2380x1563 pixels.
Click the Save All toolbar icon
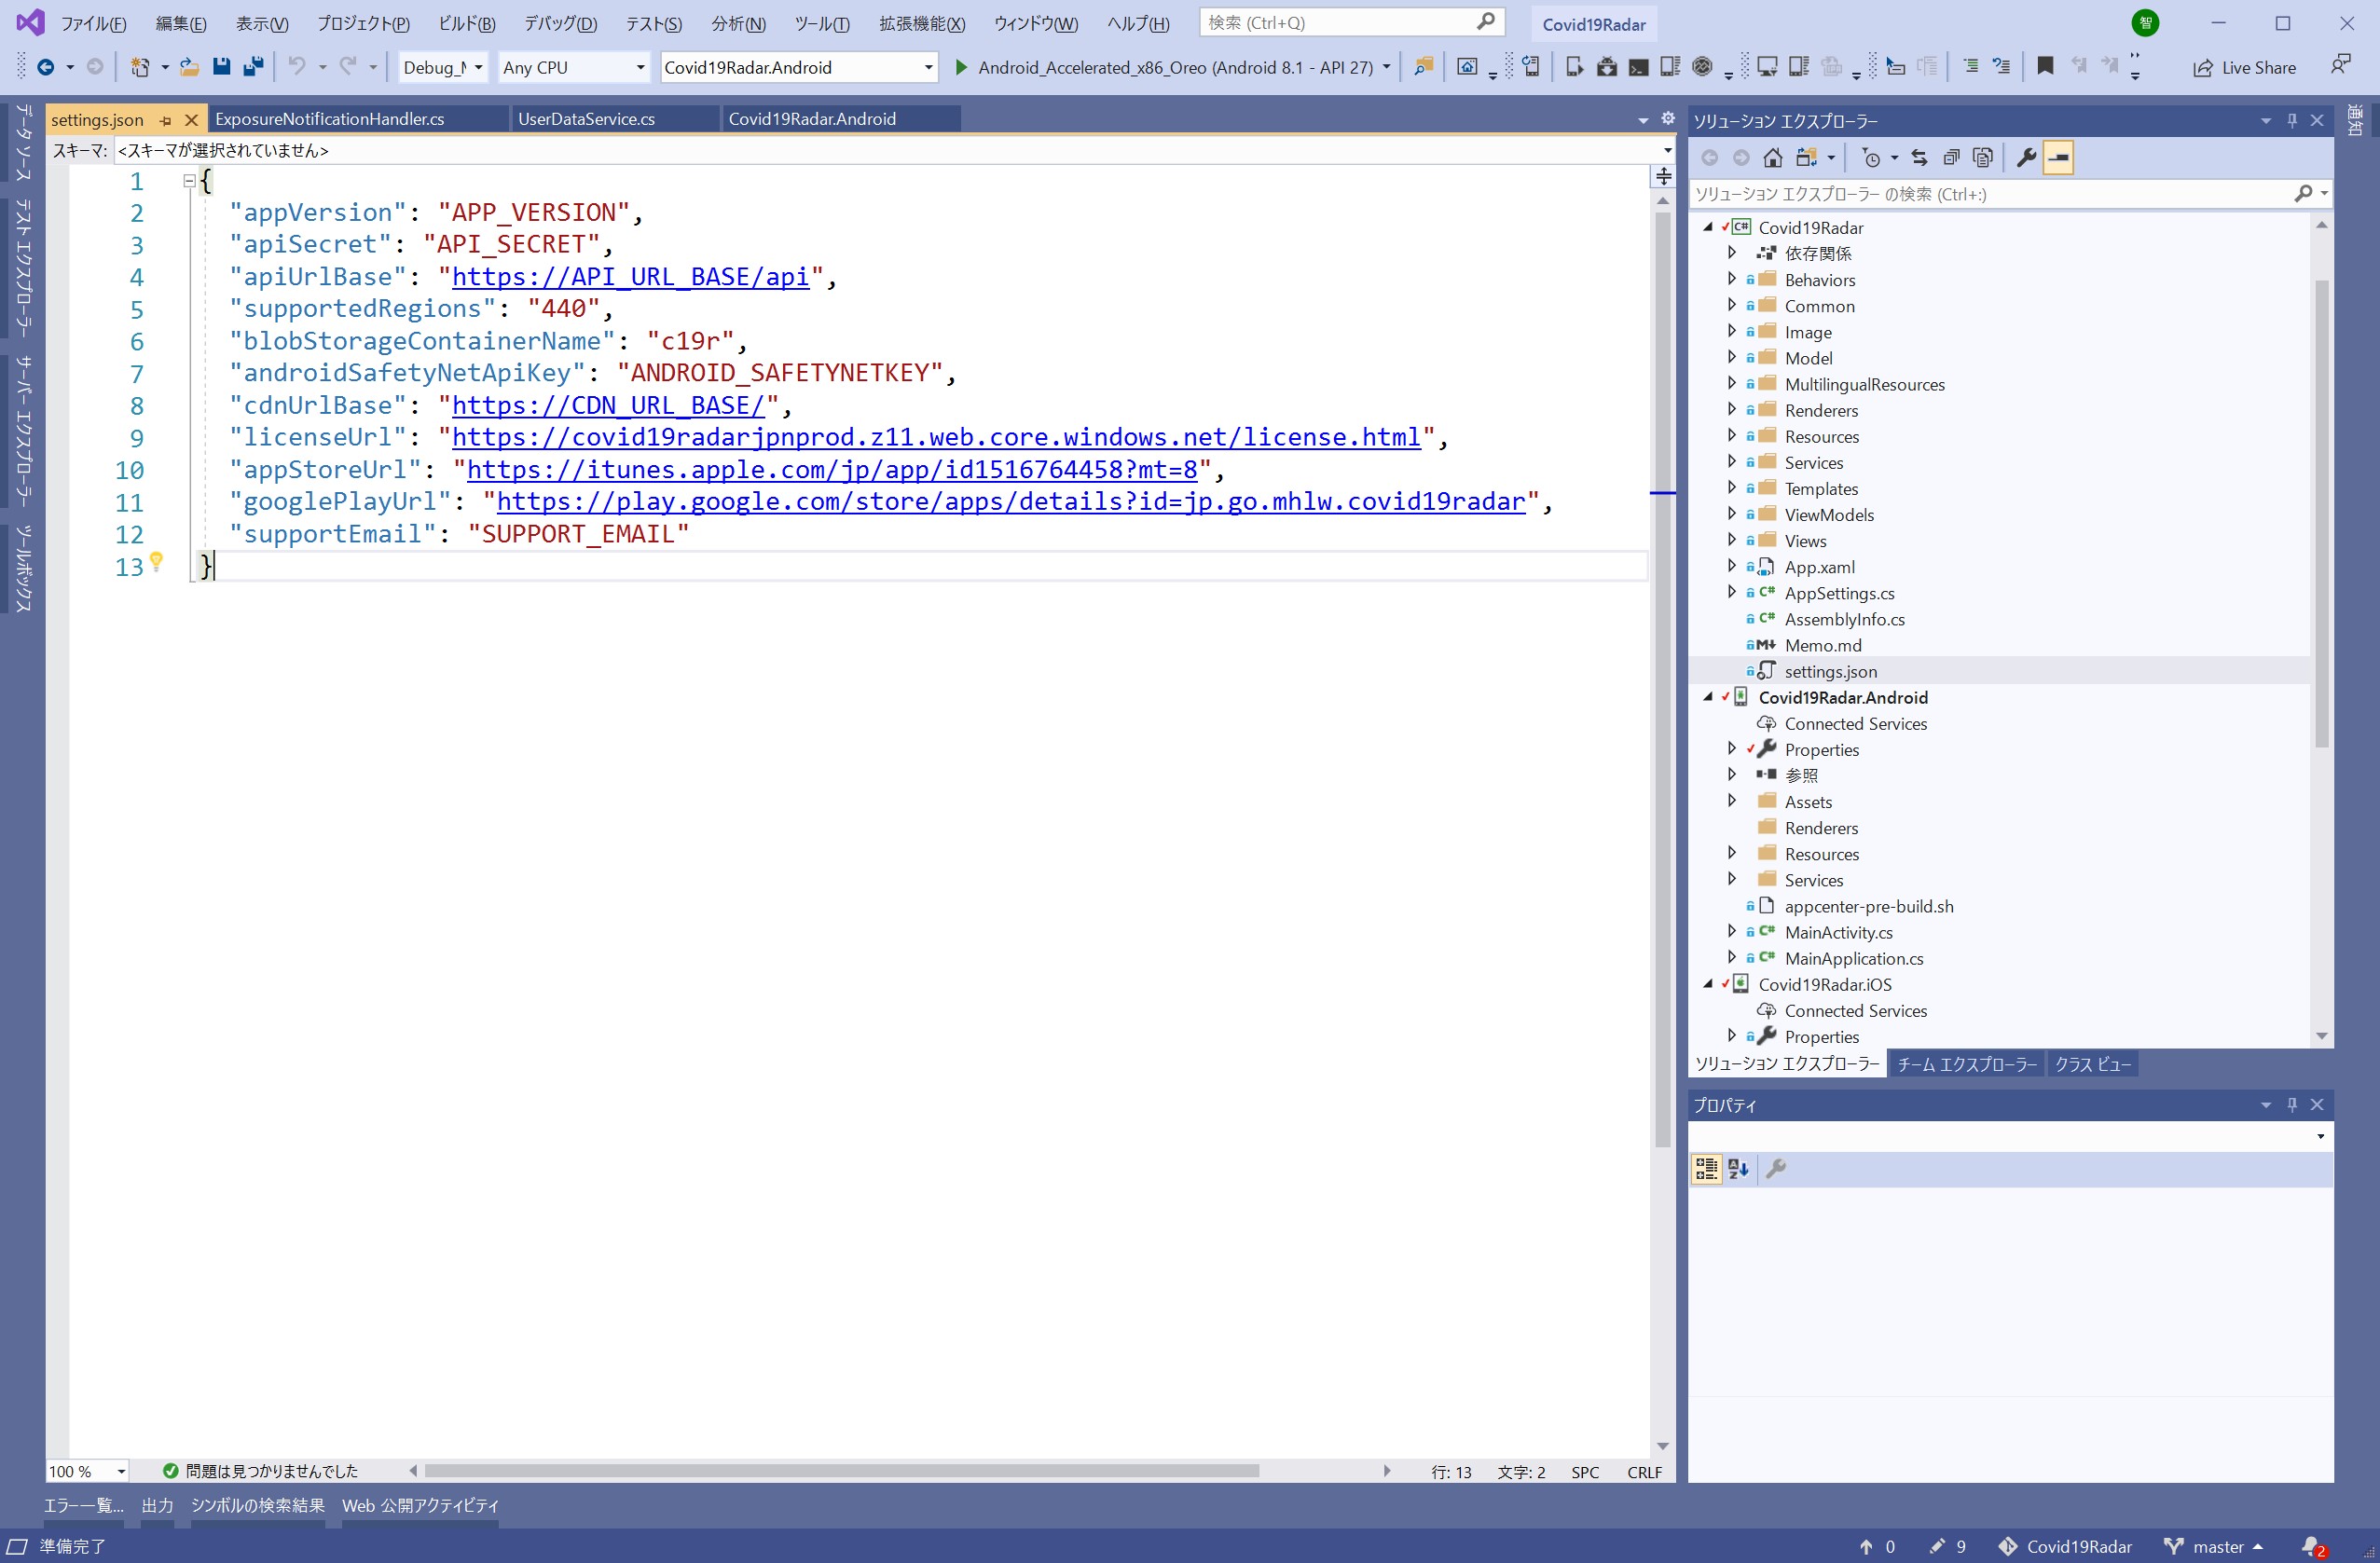click(x=253, y=67)
